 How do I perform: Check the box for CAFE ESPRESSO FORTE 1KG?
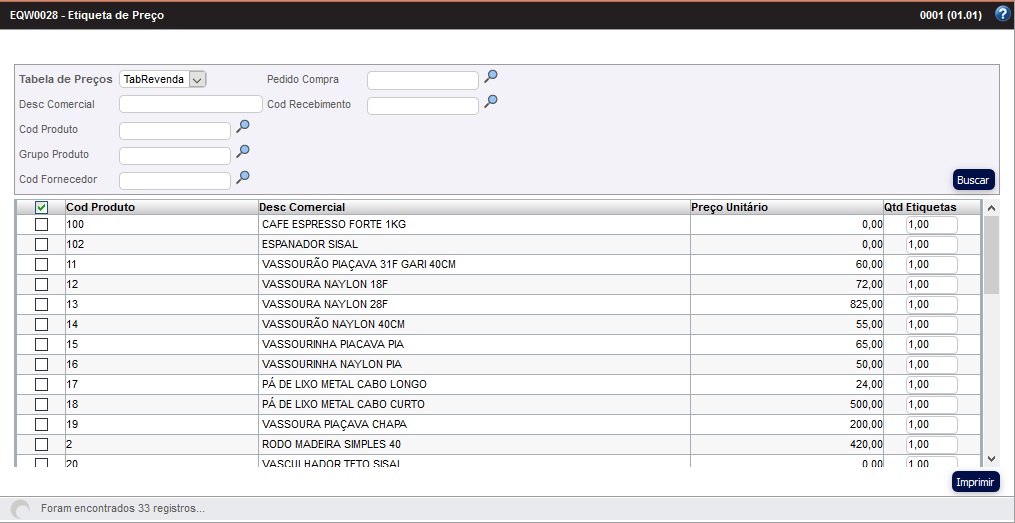pos(41,225)
